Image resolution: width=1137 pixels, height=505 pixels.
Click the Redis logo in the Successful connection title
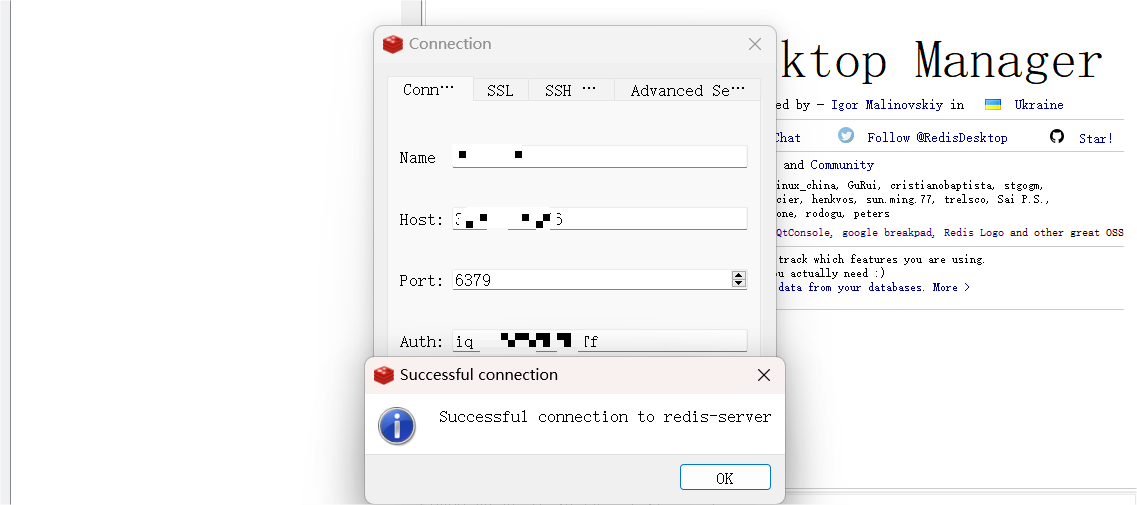pos(384,375)
